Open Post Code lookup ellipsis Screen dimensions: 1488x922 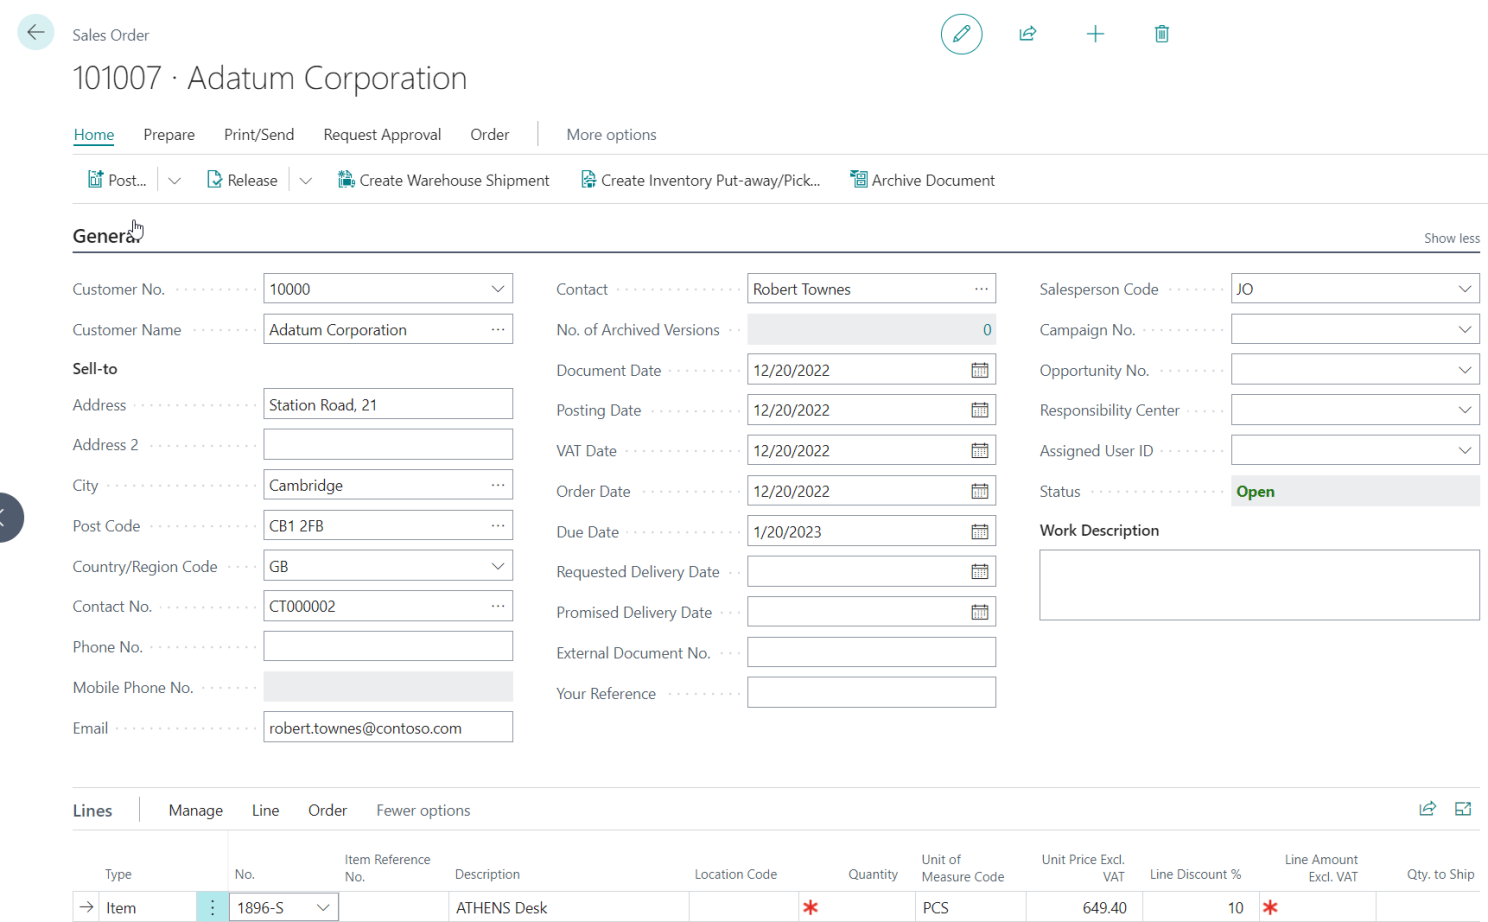498,525
